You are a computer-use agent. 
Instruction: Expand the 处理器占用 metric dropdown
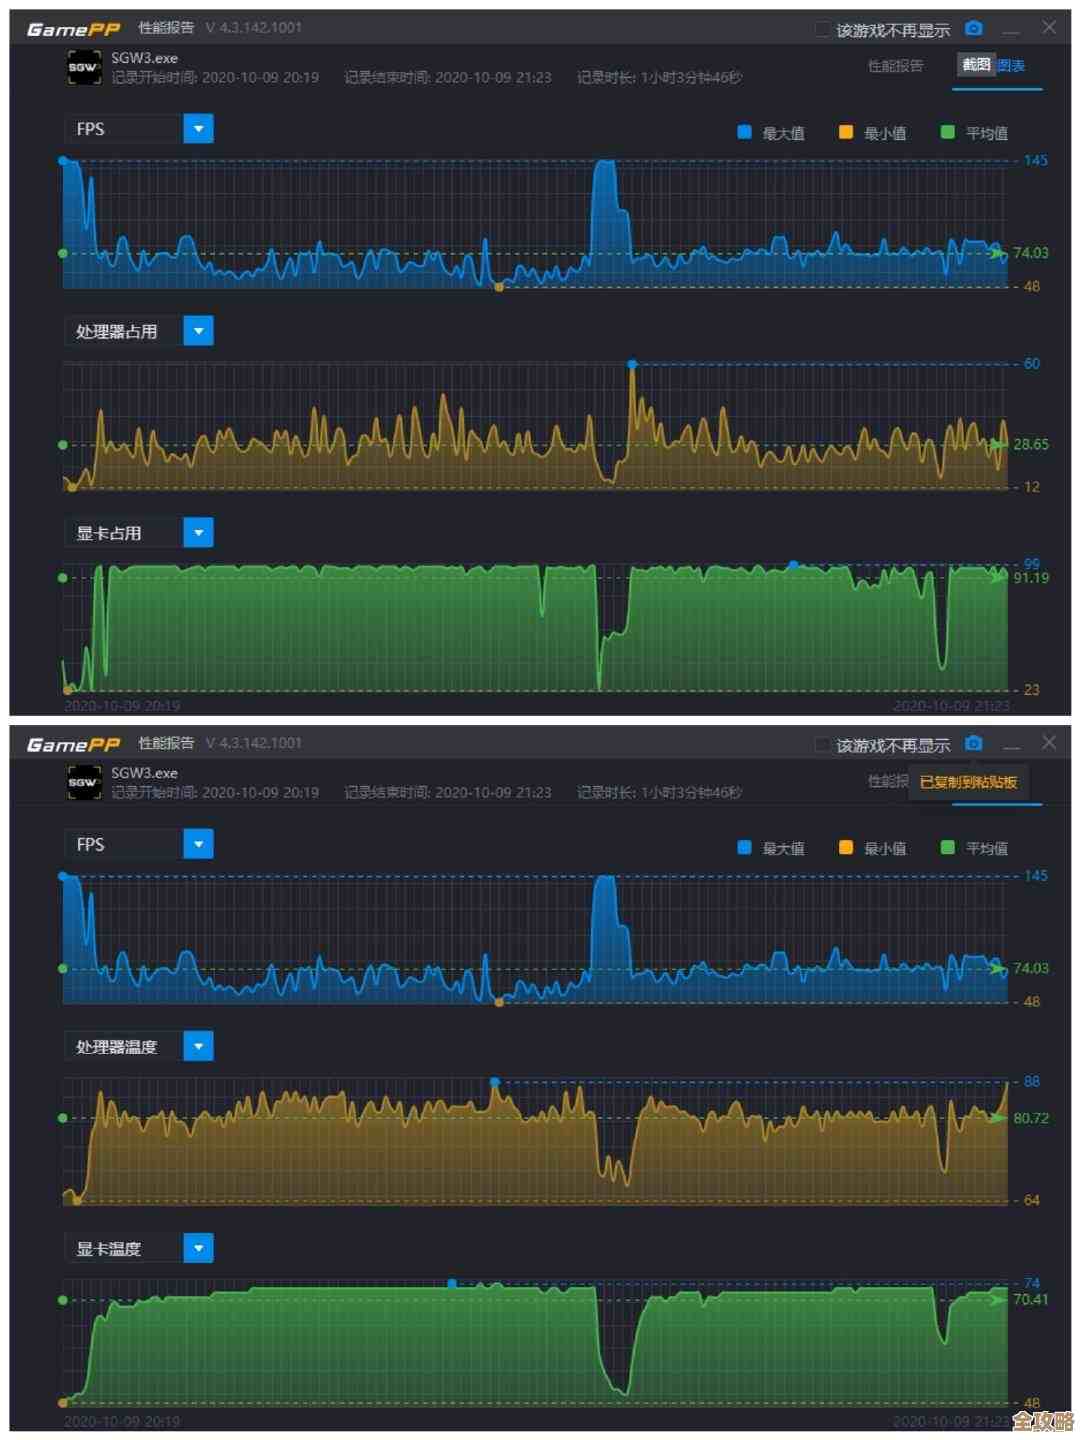[x=198, y=331]
